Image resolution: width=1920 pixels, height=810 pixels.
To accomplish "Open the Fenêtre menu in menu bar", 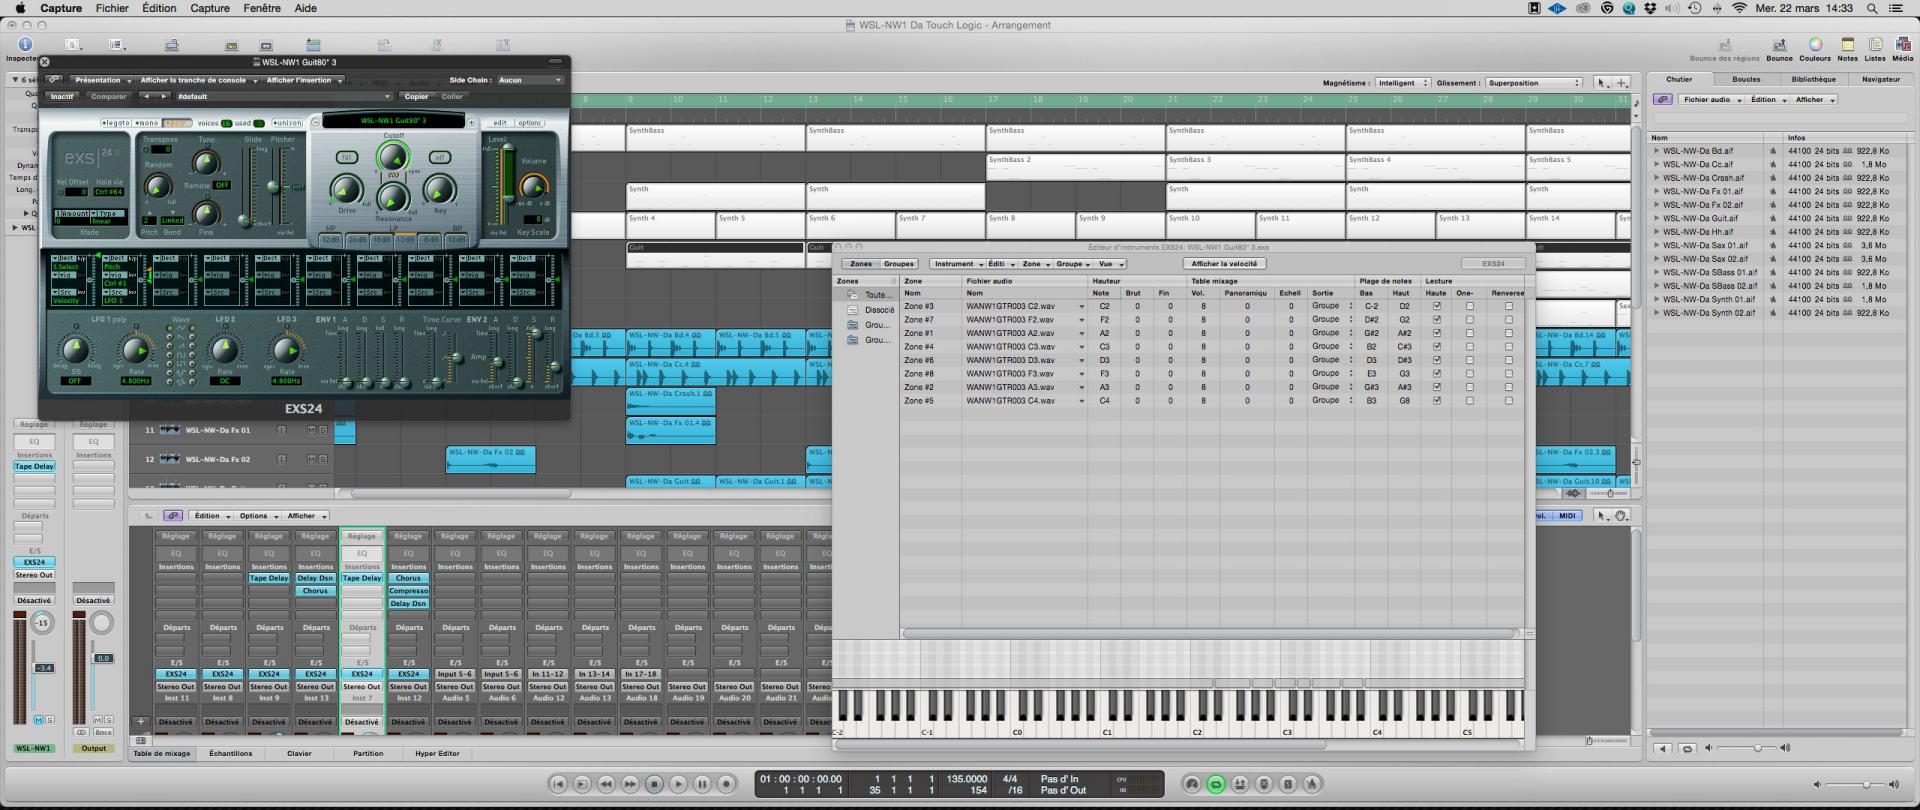I will click(262, 8).
